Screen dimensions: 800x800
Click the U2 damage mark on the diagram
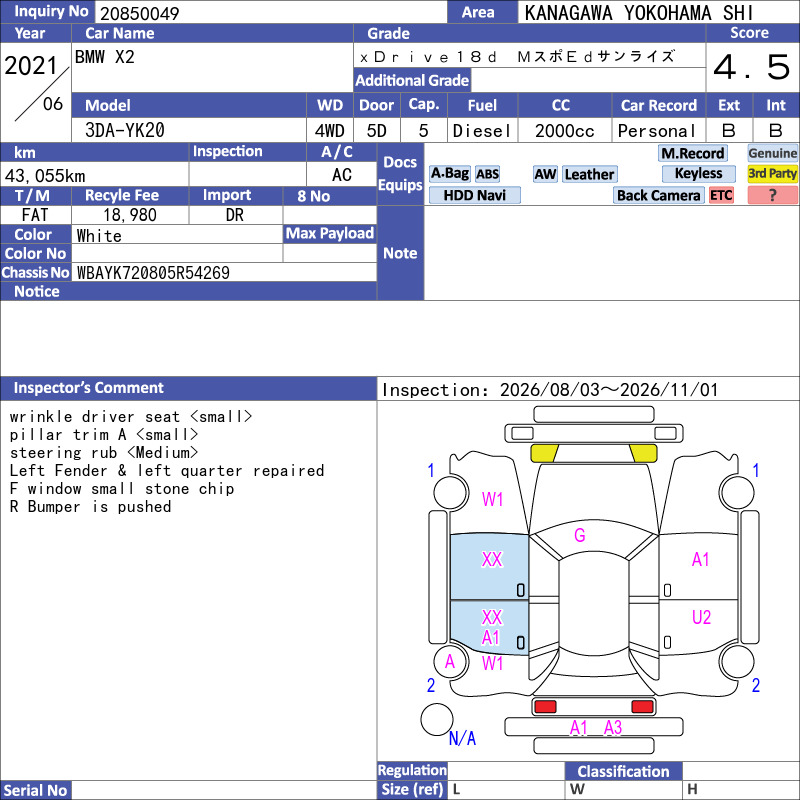(701, 617)
